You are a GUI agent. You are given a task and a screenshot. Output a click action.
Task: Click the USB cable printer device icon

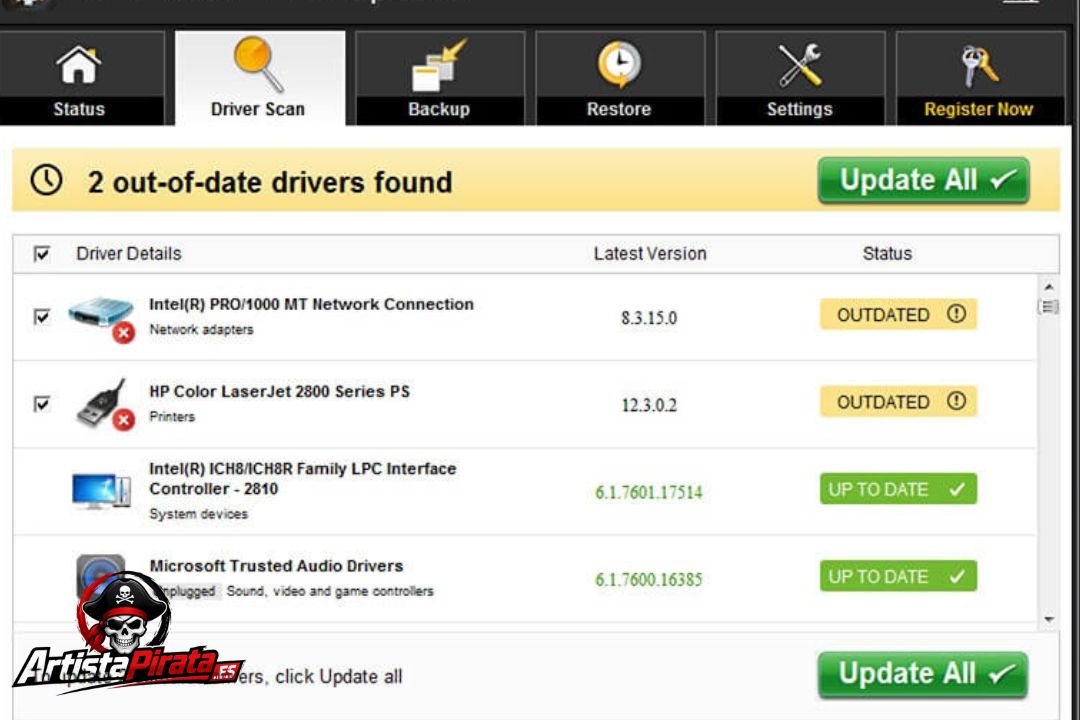[103, 404]
